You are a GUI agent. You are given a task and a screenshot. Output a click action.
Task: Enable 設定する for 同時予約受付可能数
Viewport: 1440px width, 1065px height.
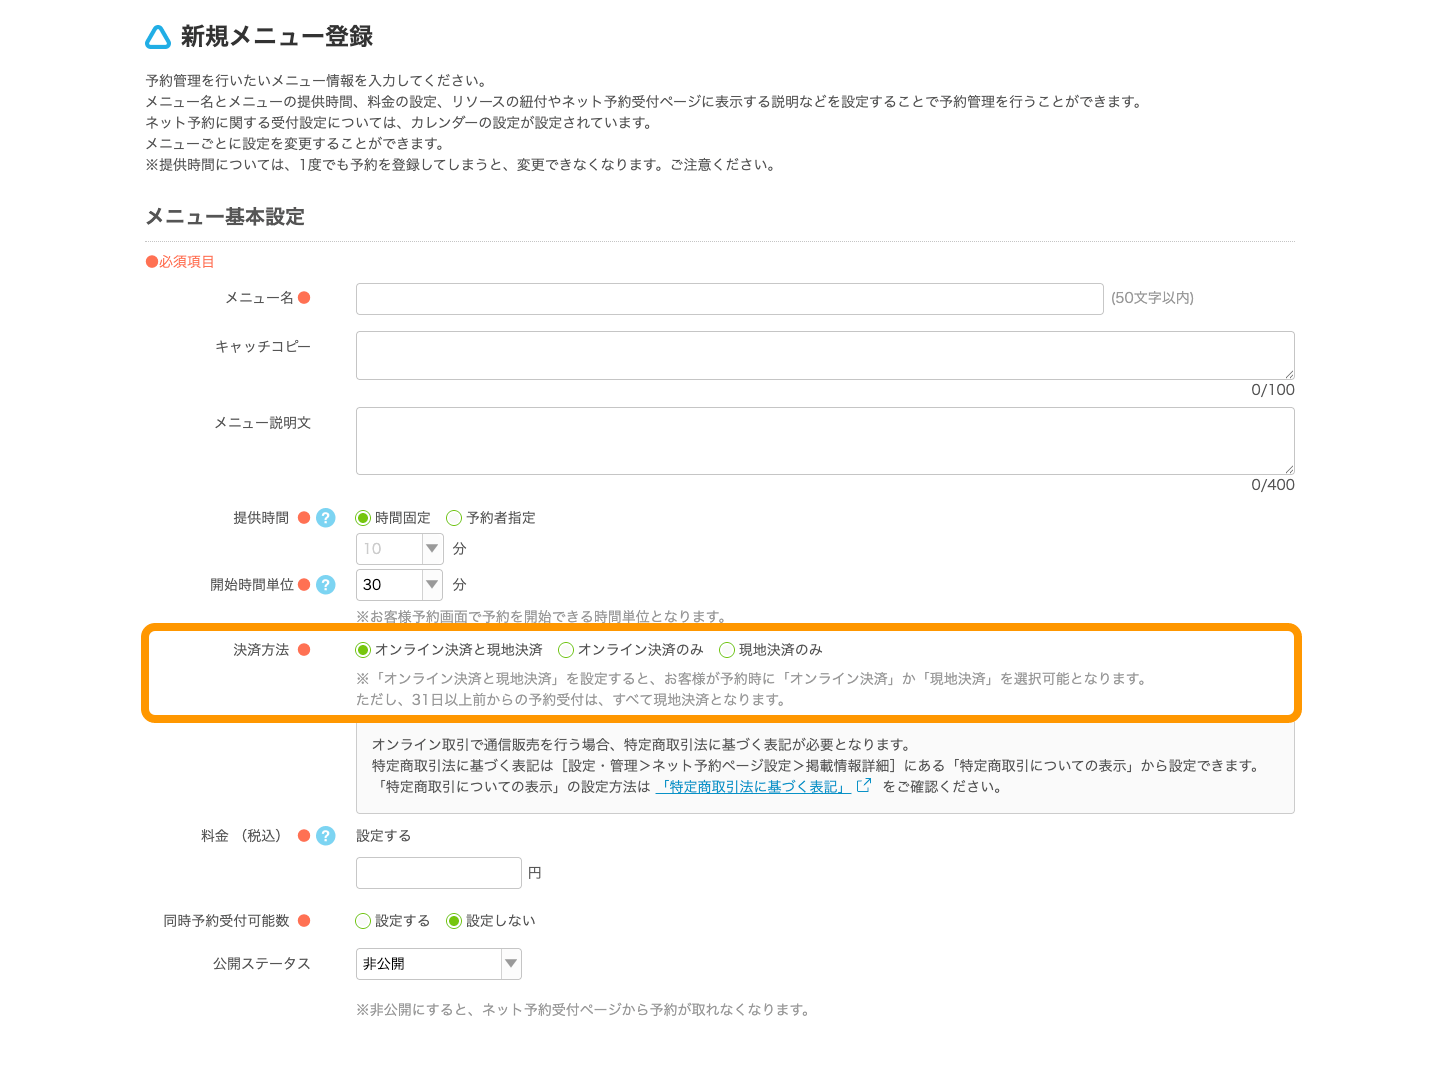point(363,921)
